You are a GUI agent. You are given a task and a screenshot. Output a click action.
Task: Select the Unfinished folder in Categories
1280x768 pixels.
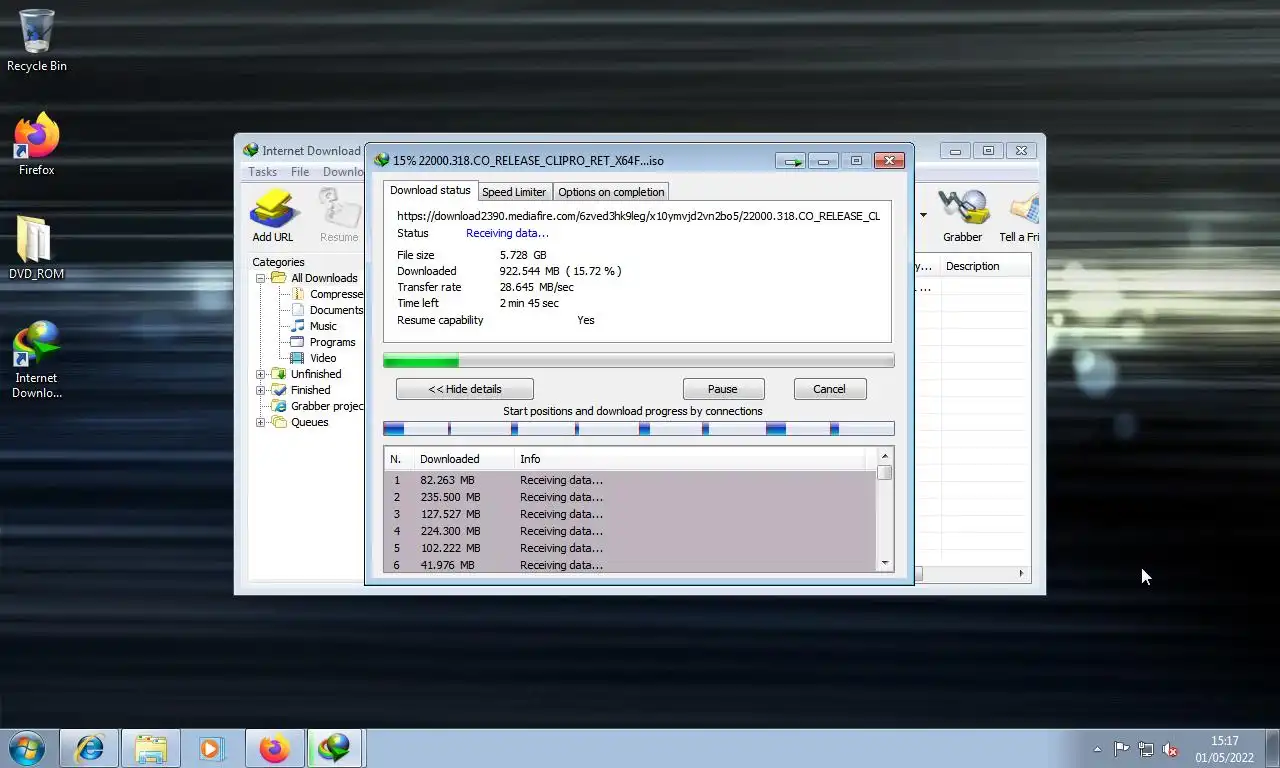(x=307, y=374)
